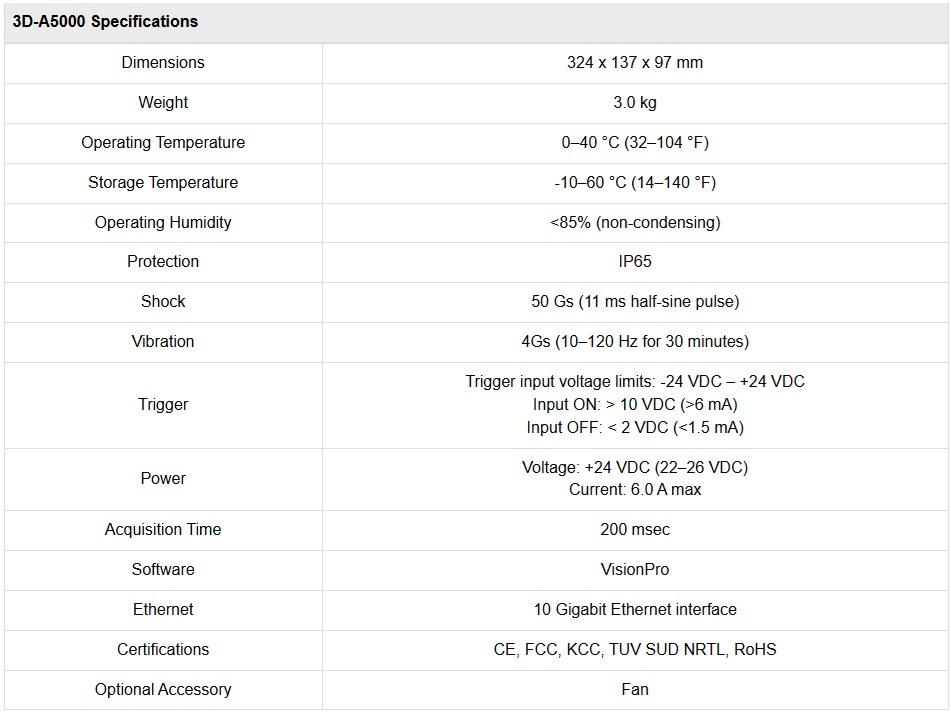Screen dimensions: 951x713
Task: Click the 3D-A5000 Specifications table header
Action: coord(105,22)
